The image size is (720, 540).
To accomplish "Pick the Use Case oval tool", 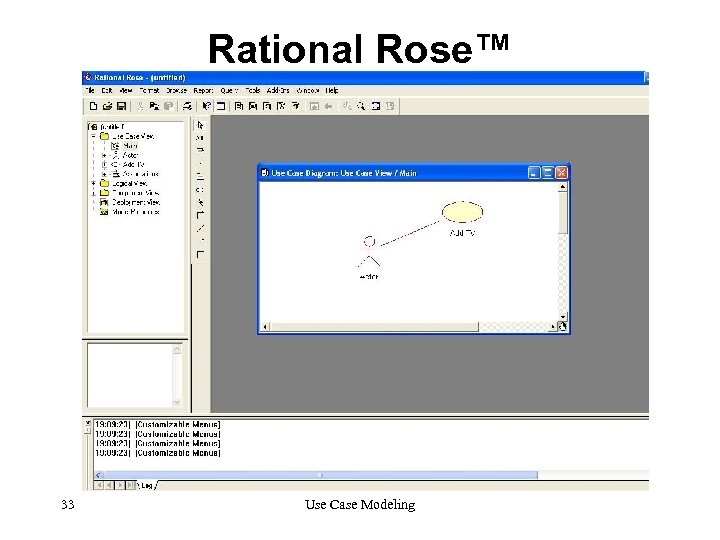I will (200, 190).
